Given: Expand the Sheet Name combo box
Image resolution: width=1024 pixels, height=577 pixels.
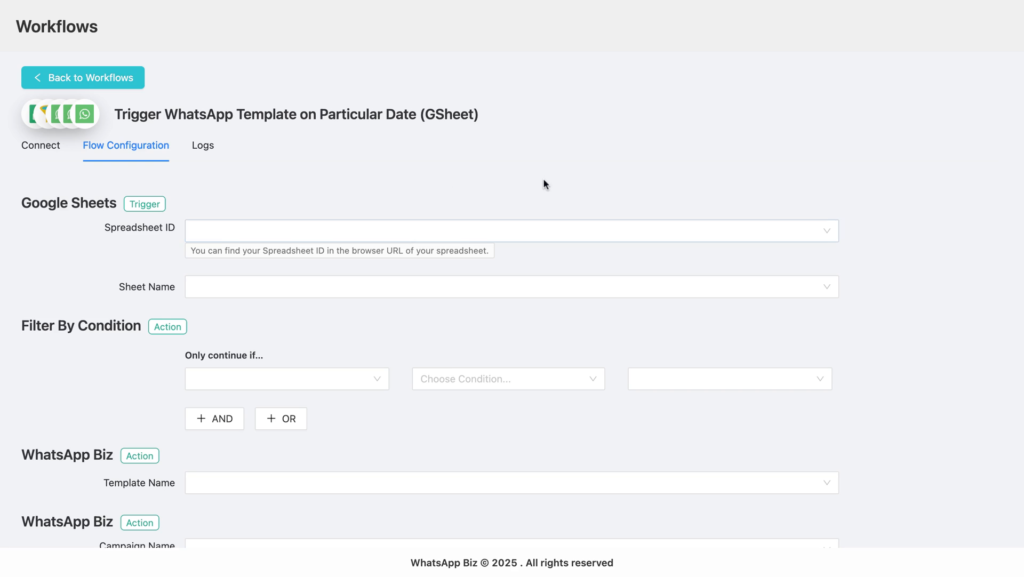Looking at the screenshot, I should pos(511,287).
